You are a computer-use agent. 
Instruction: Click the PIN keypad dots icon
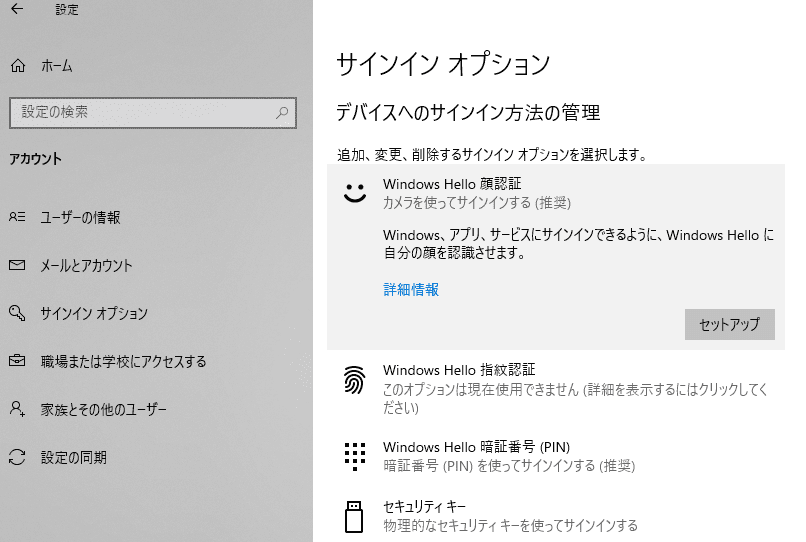point(355,456)
